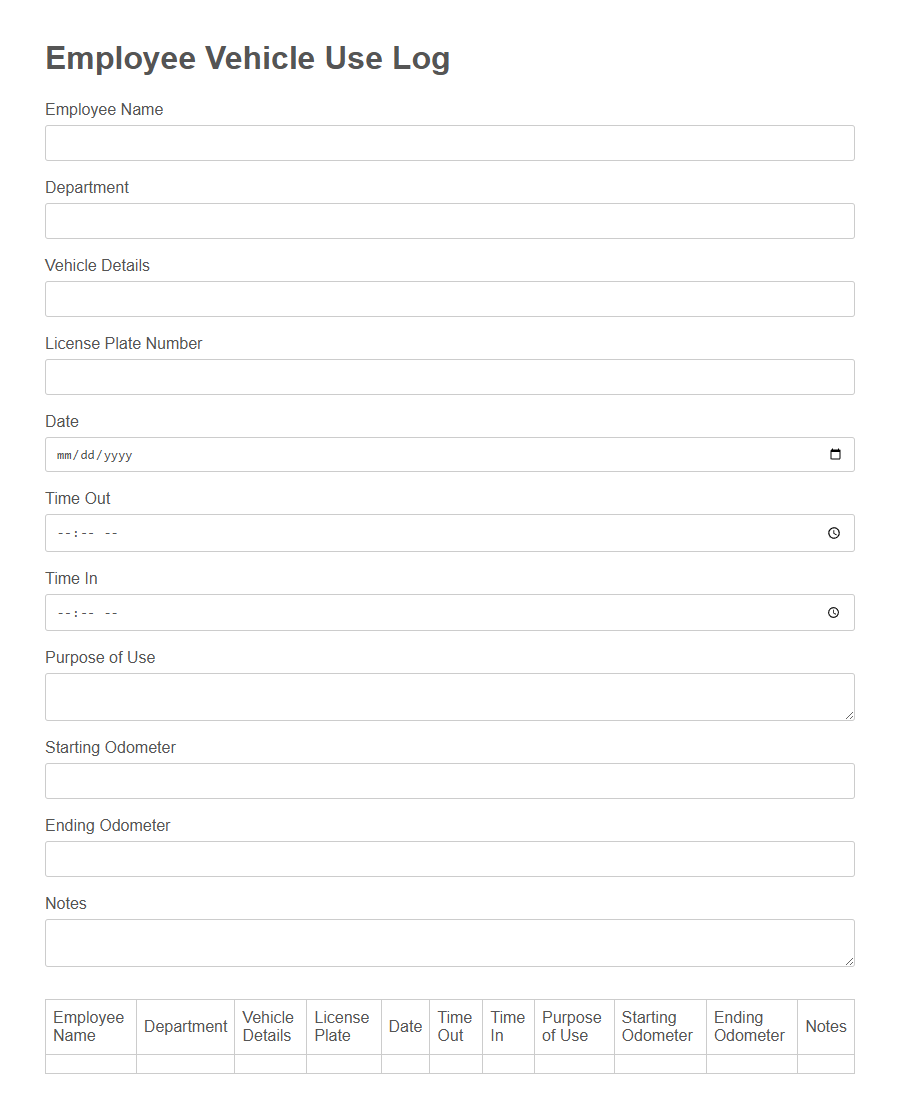Viewport: 900px width, 1114px height.
Task: Click the Employee Vehicle Use Log title
Action: [x=247, y=58]
